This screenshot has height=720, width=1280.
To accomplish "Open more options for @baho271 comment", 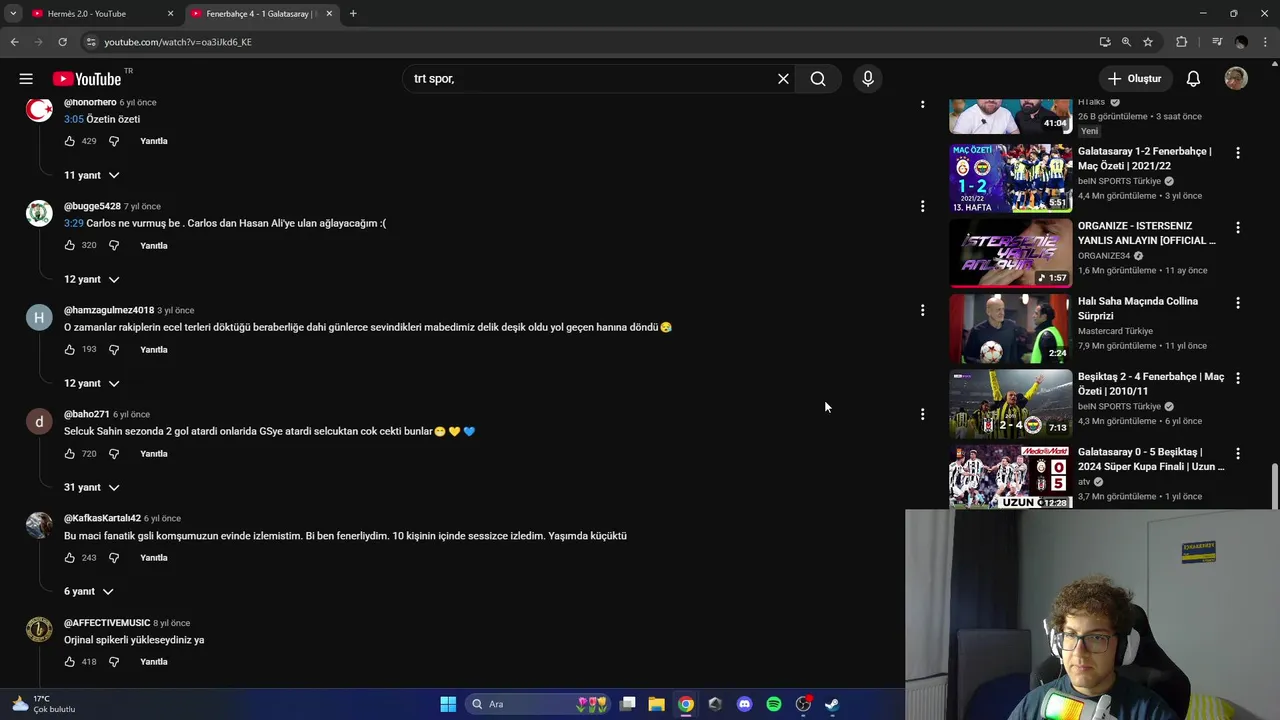I will [922, 414].
